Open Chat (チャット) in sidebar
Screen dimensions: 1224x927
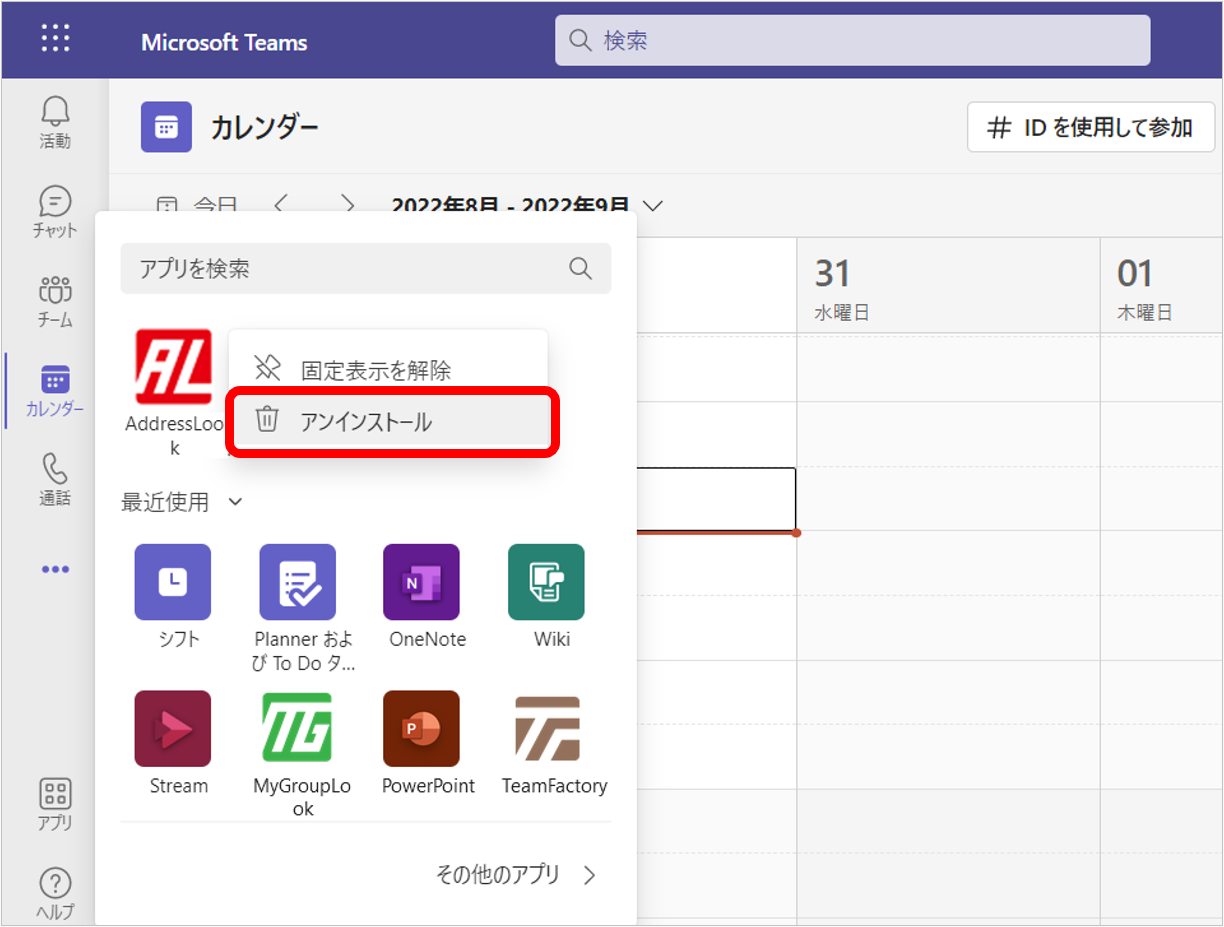[55, 211]
